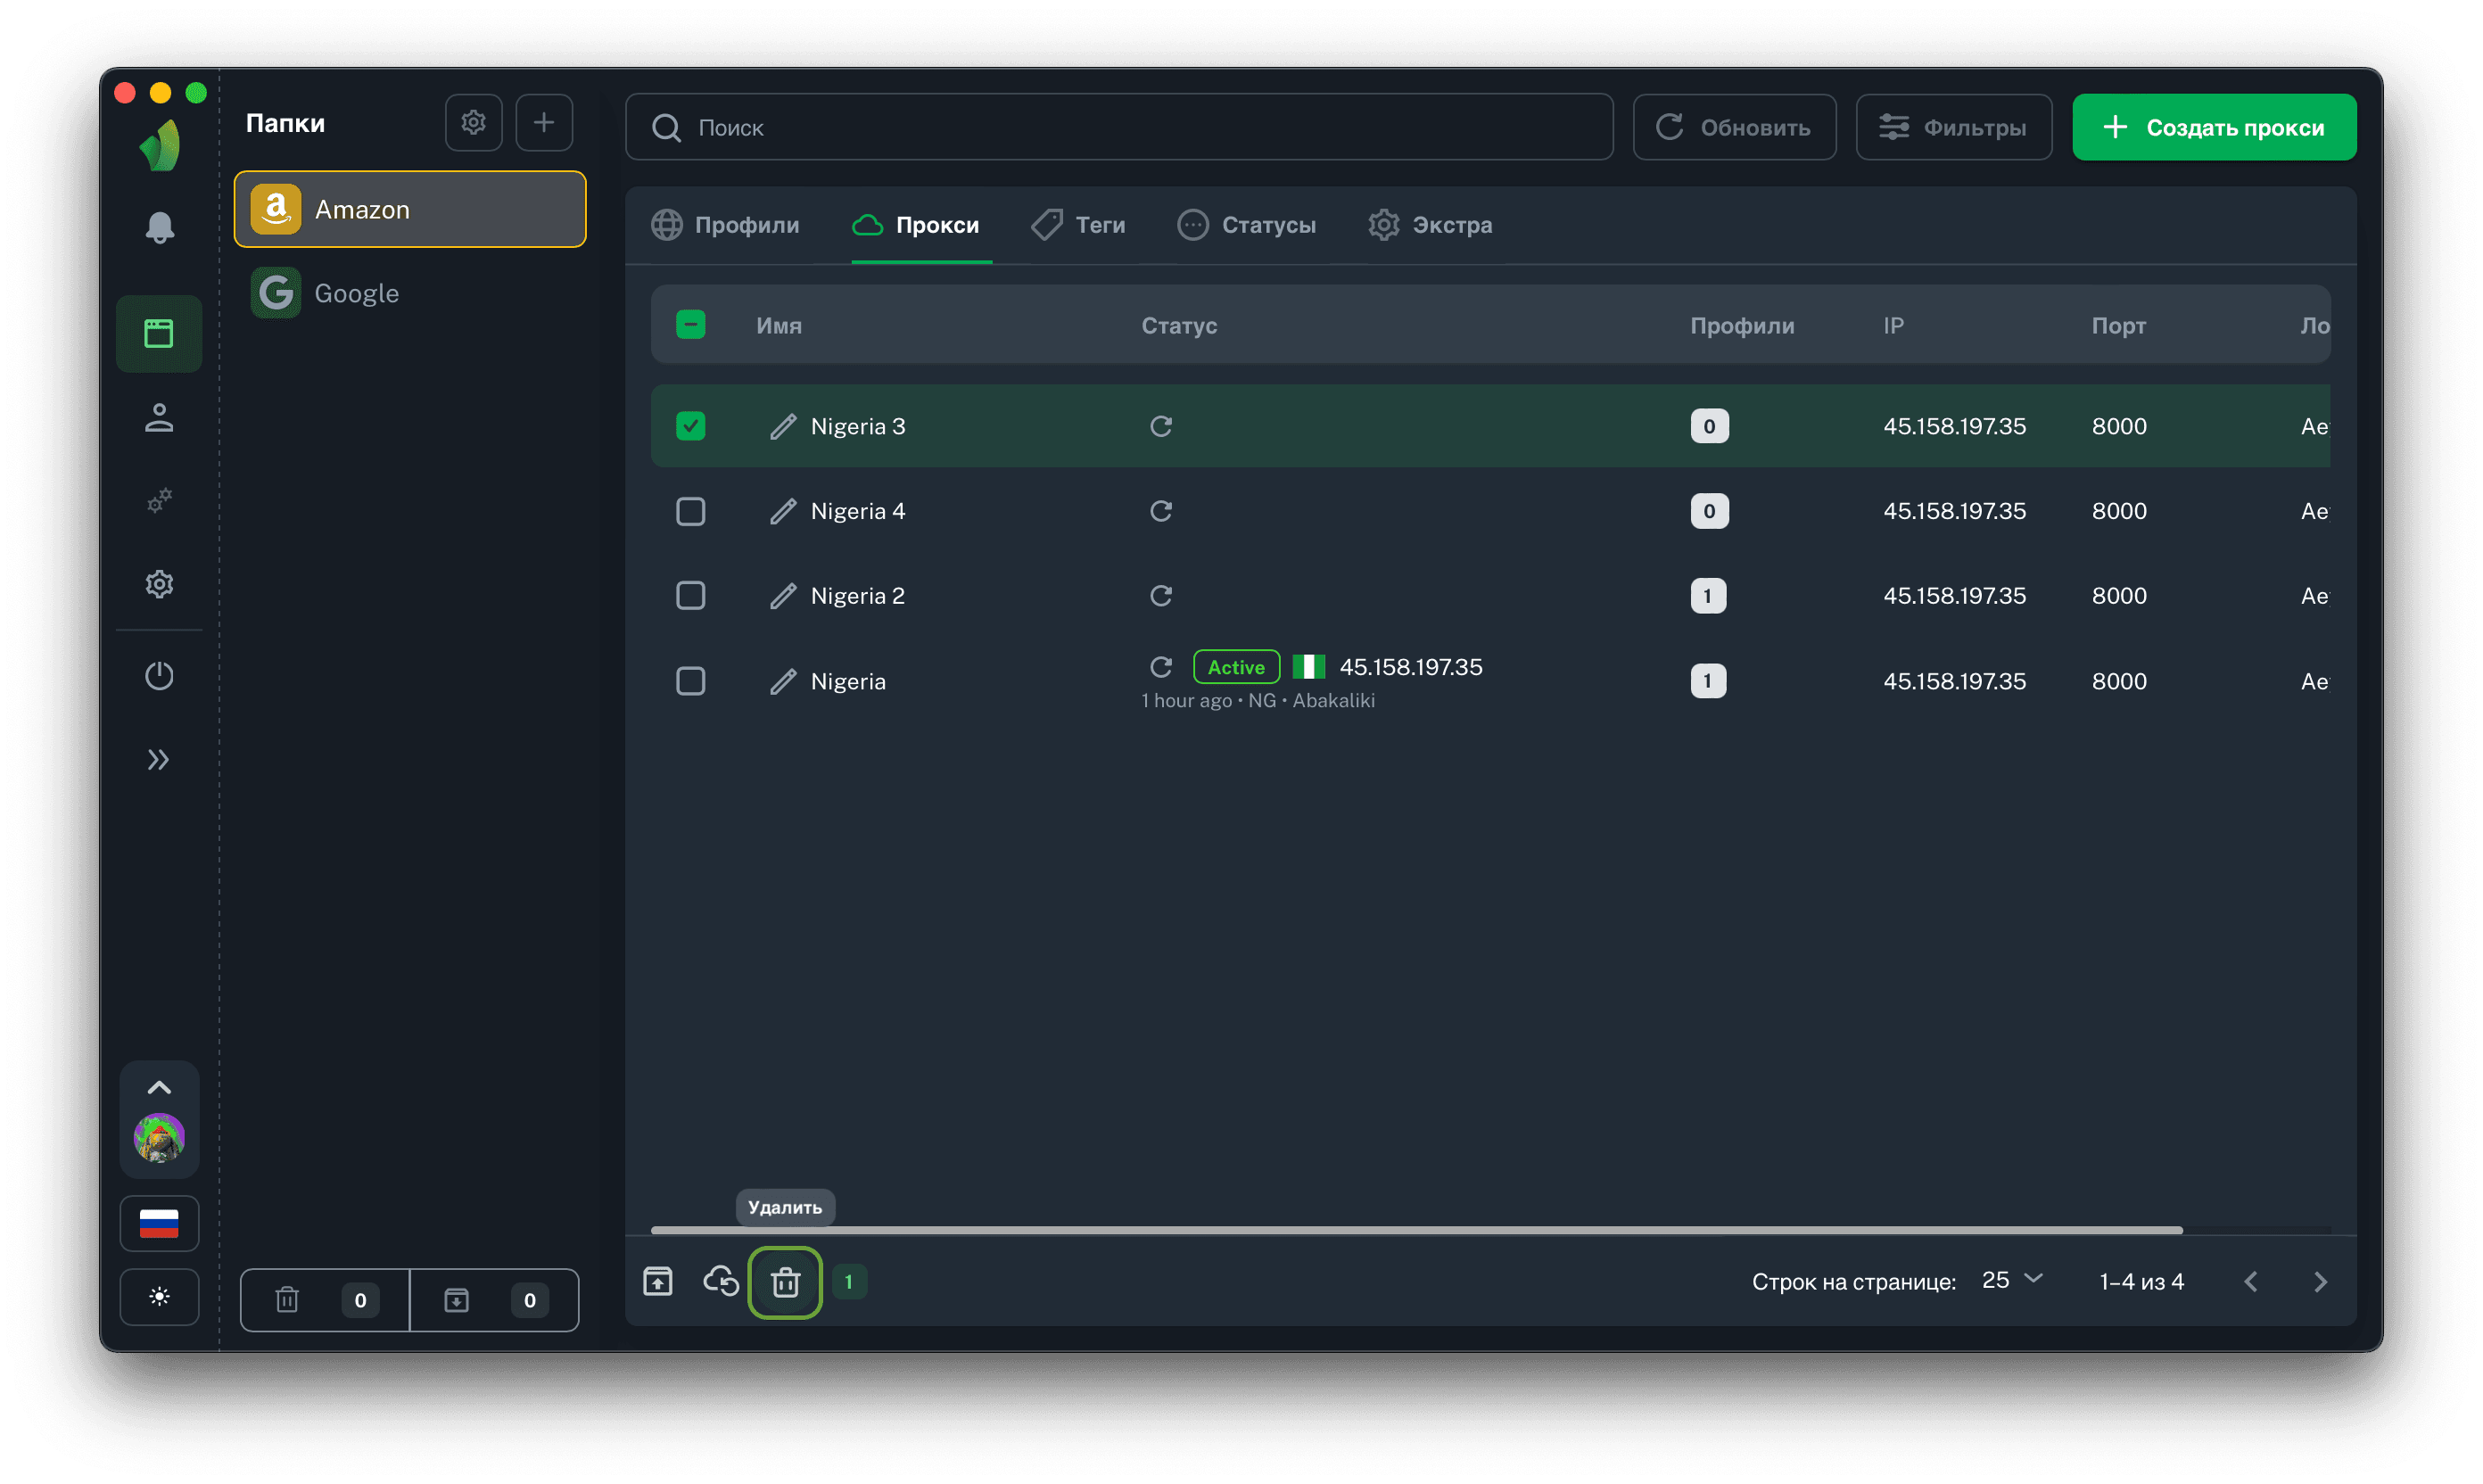
Task: Expand the sidebar with double chevron
Action: click(x=158, y=760)
